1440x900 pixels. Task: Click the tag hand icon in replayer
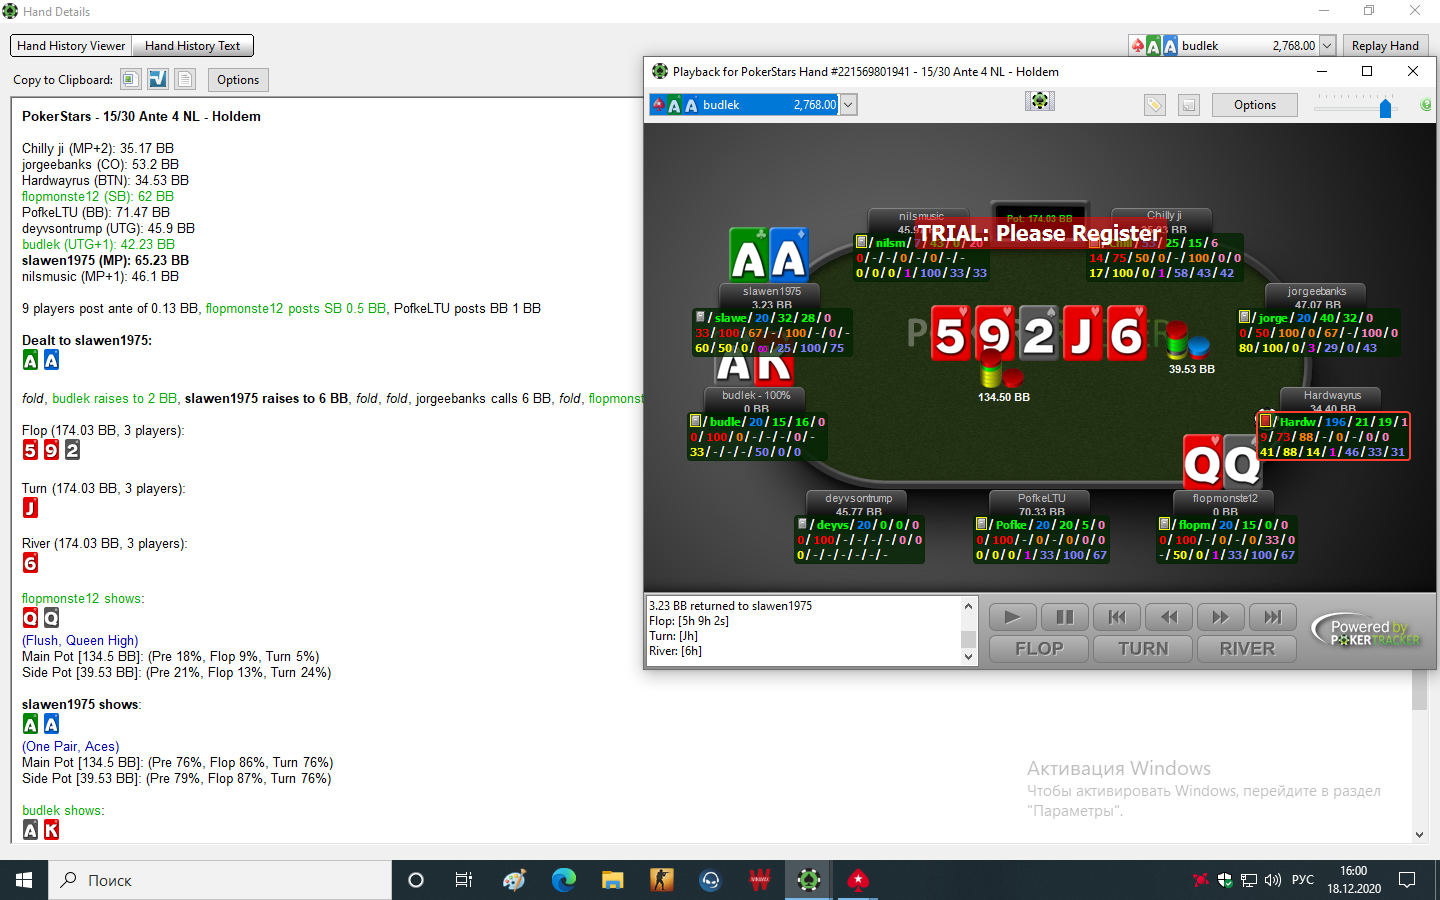pos(1155,105)
